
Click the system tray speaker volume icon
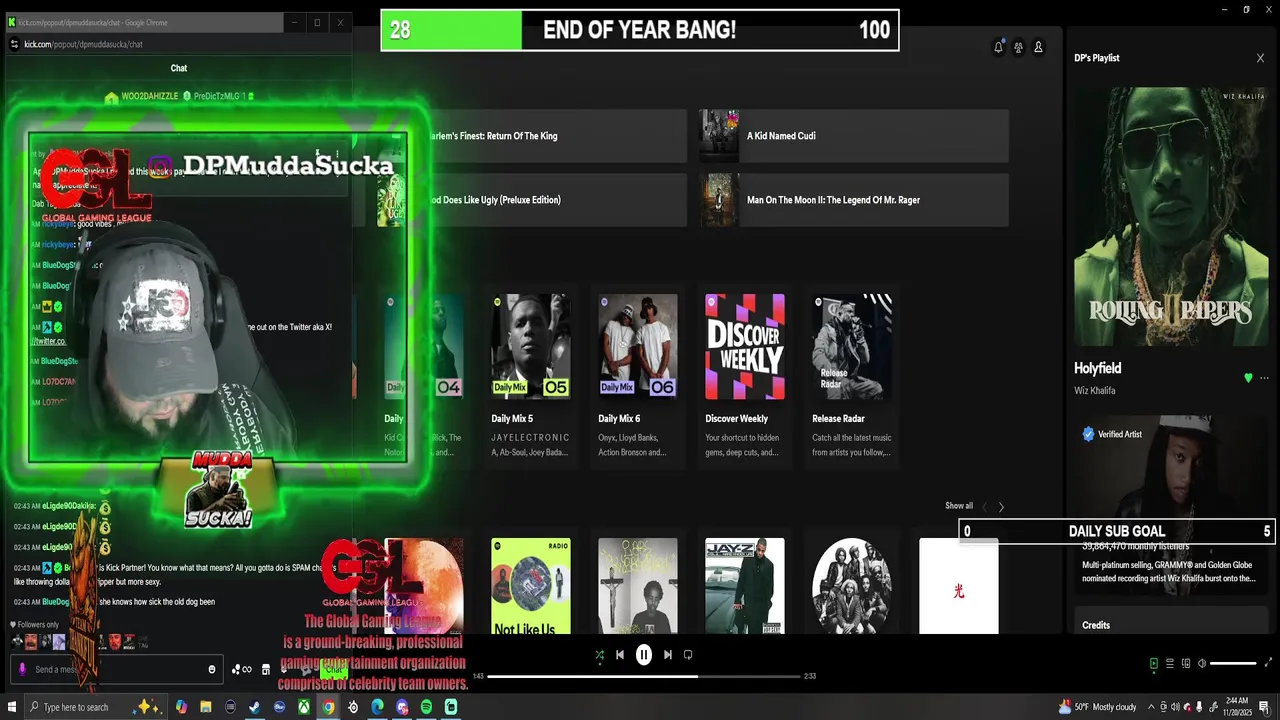pos(1175,707)
